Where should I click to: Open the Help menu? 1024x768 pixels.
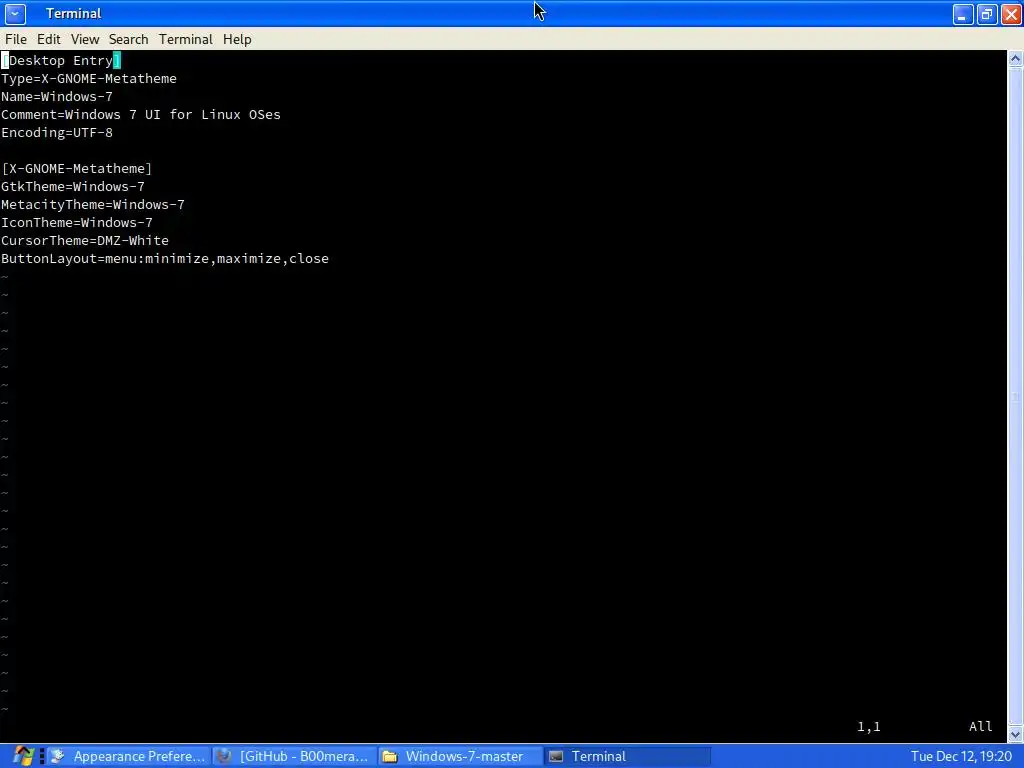[237, 39]
